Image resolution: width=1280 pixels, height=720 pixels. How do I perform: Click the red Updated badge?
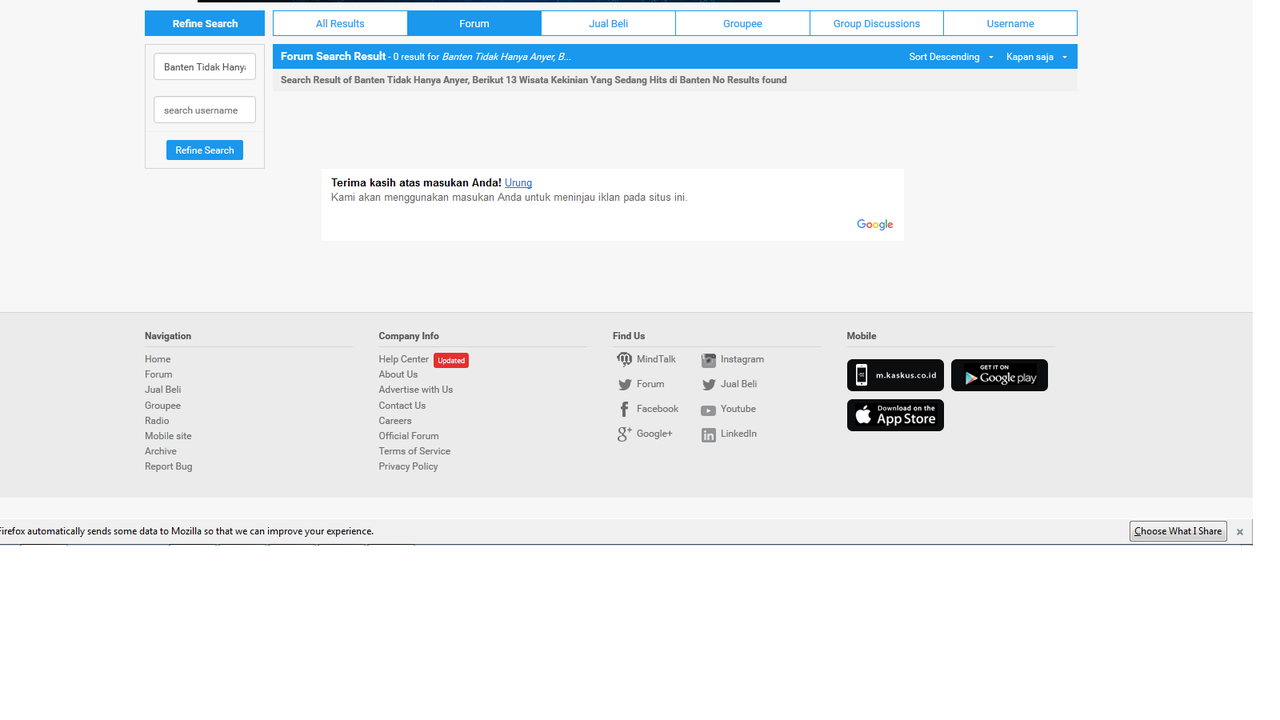pos(451,360)
